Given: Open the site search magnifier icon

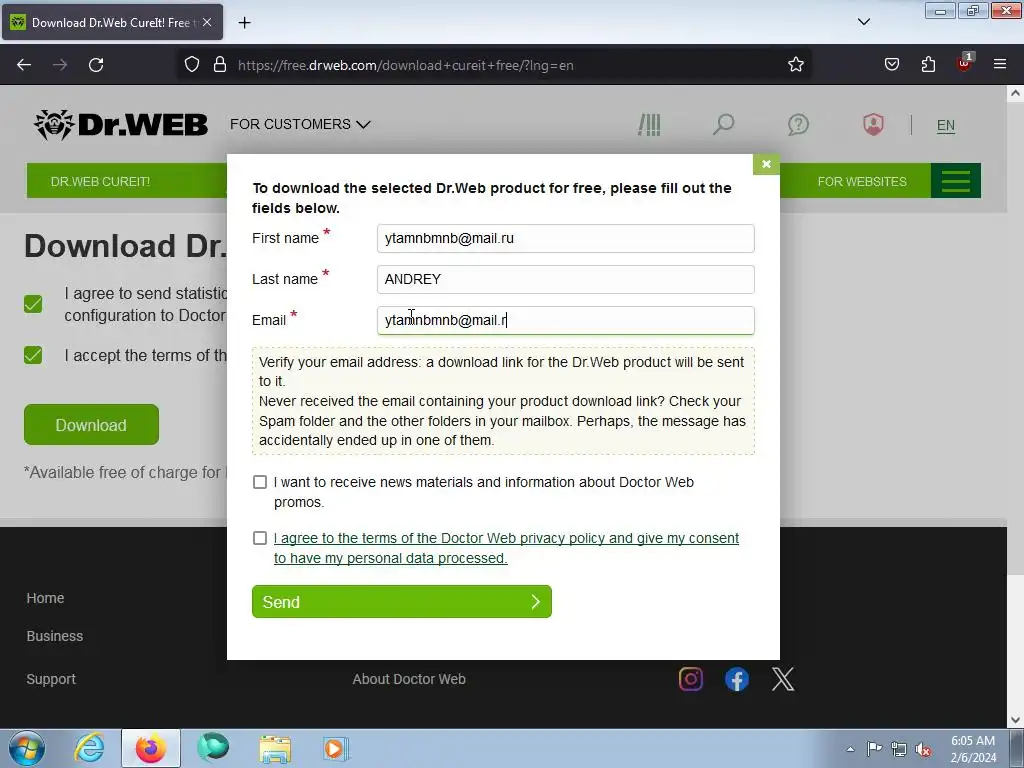Looking at the screenshot, I should pyautogui.click(x=724, y=124).
